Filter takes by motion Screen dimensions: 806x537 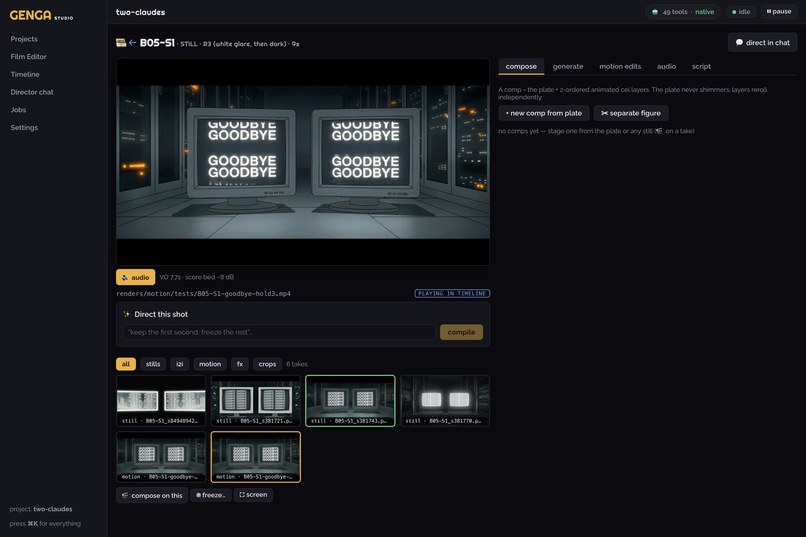point(210,364)
